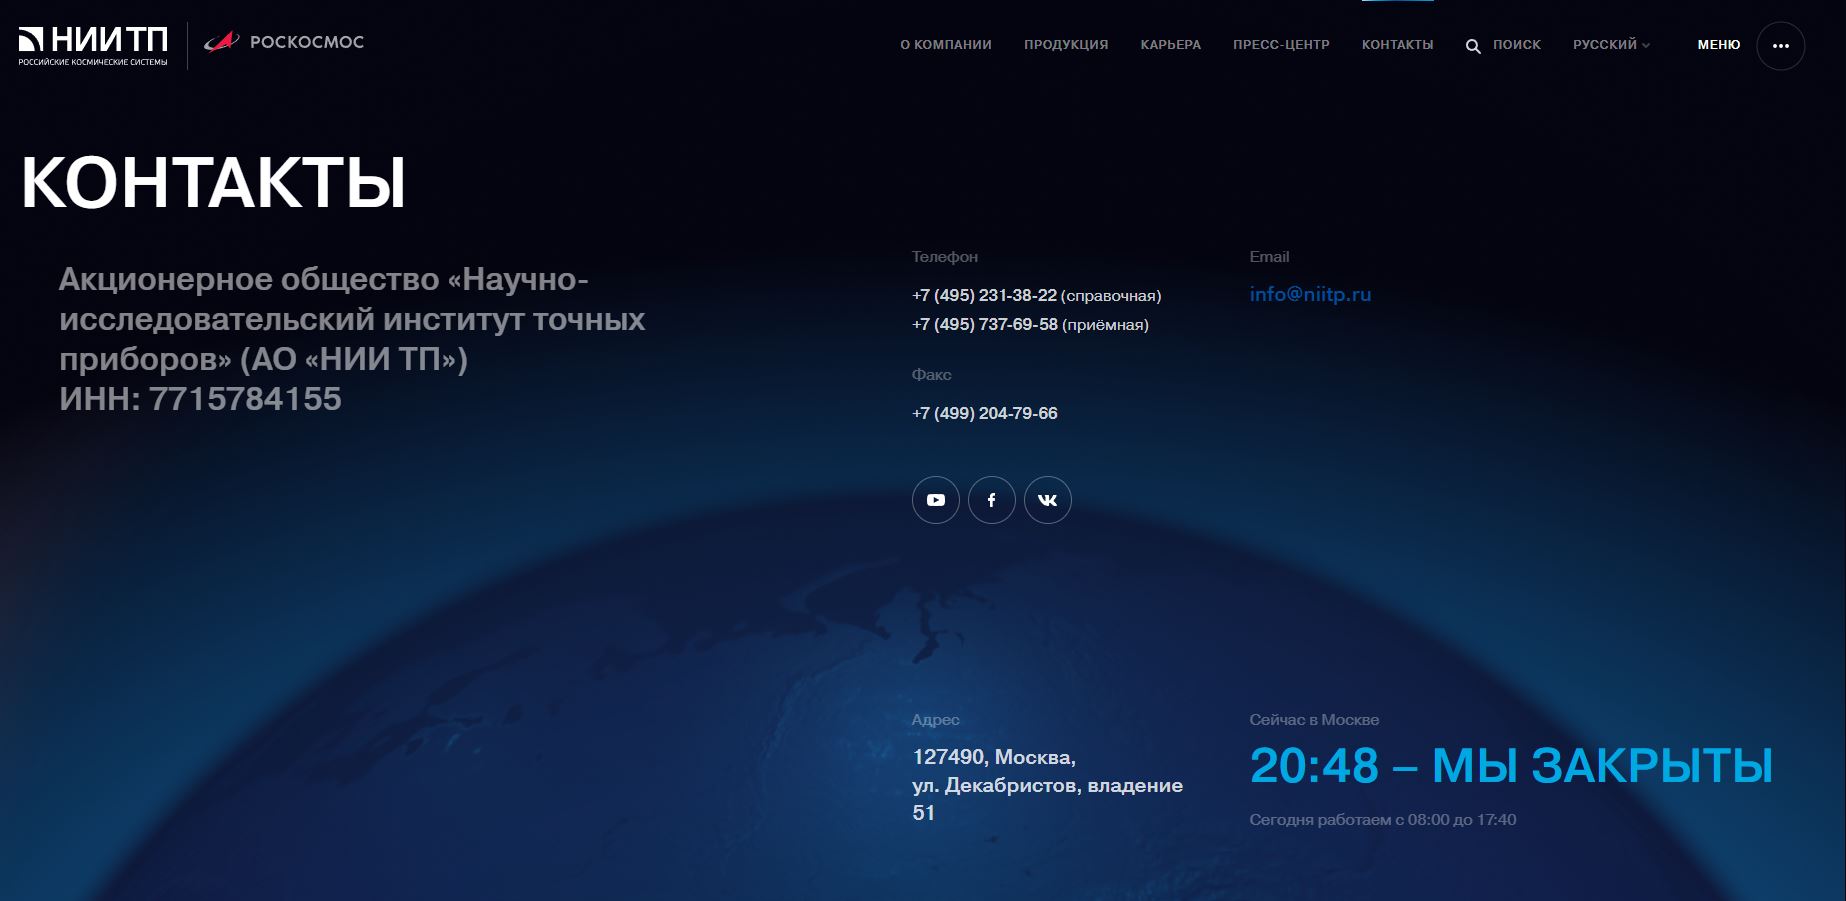
Task: Click the приёмная phone number +7 (495) 737-69-58
Action: pyautogui.click(x=985, y=324)
